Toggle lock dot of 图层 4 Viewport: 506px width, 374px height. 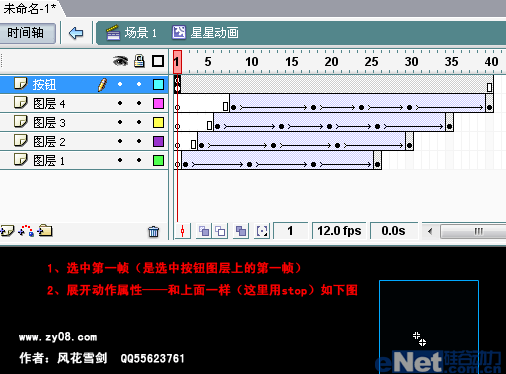point(139,103)
